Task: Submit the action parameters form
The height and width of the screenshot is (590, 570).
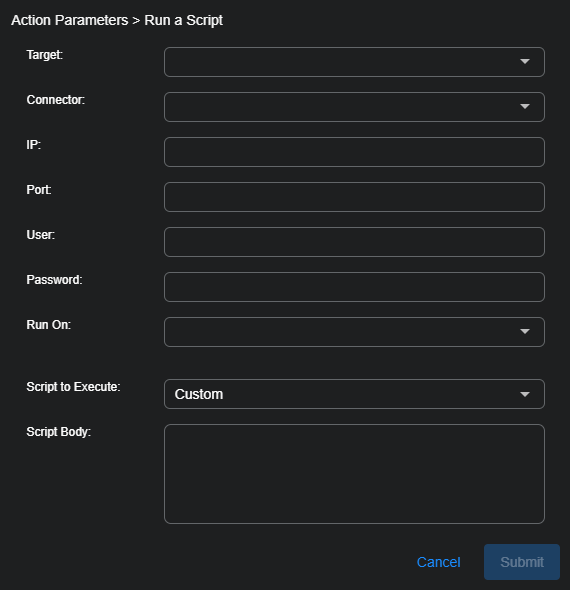Action: pyautogui.click(x=522, y=562)
